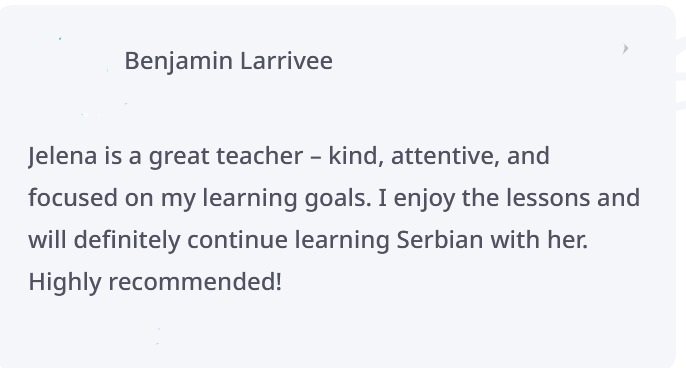Viewport: 686px width, 368px height.
Task: Click the small right-pointing arrow on the review card
Action: [x=626, y=49]
